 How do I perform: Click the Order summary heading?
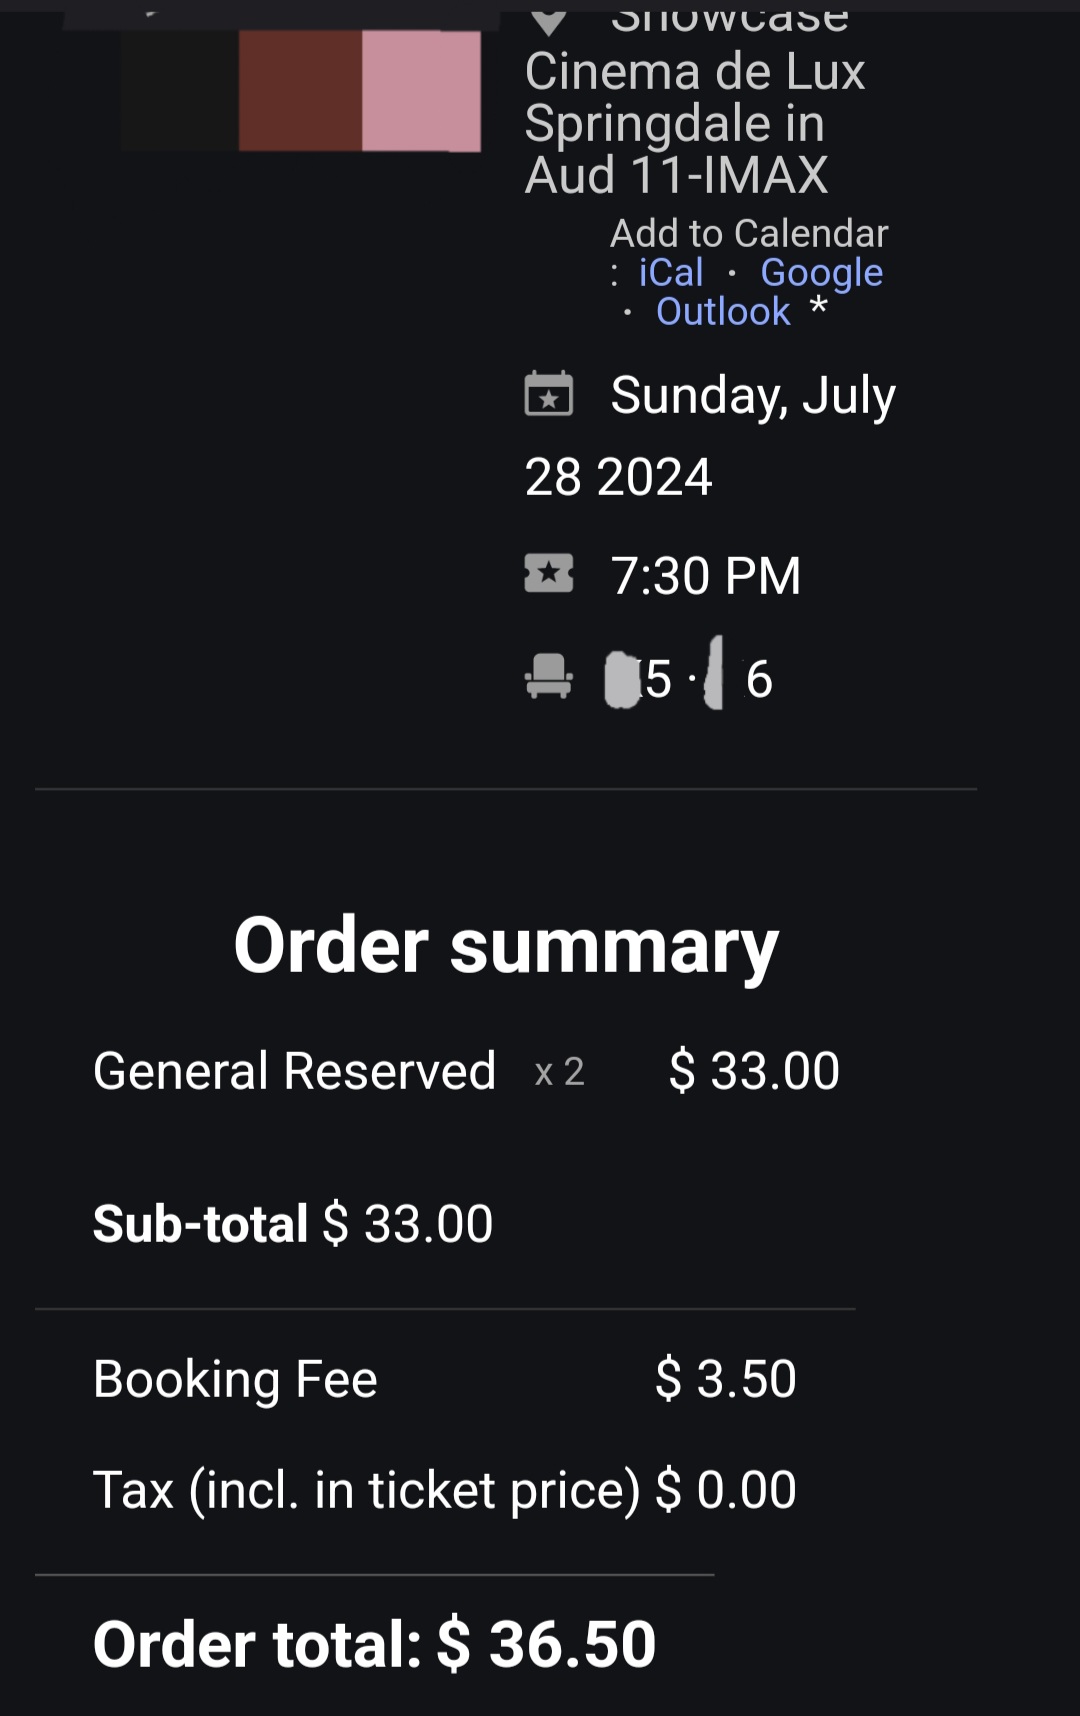tap(506, 945)
